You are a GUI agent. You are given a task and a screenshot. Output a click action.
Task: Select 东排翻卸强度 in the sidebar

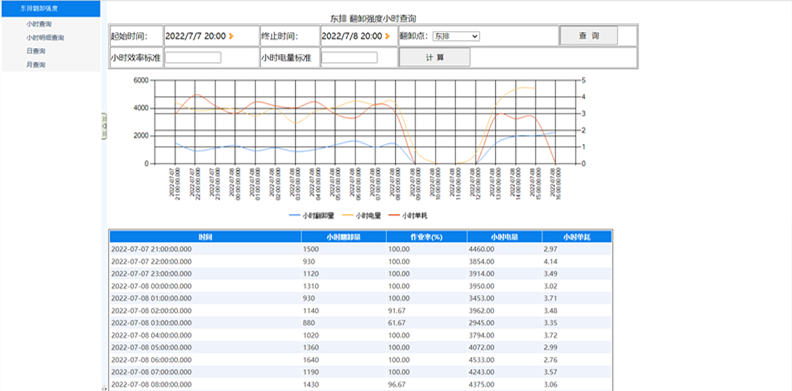pos(51,9)
